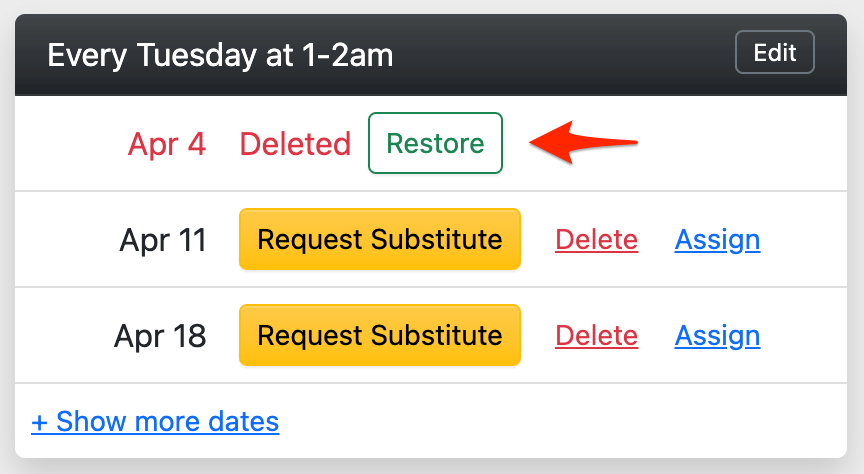
Task: Select the Apr 11 date label
Action: click(x=163, y=240)
